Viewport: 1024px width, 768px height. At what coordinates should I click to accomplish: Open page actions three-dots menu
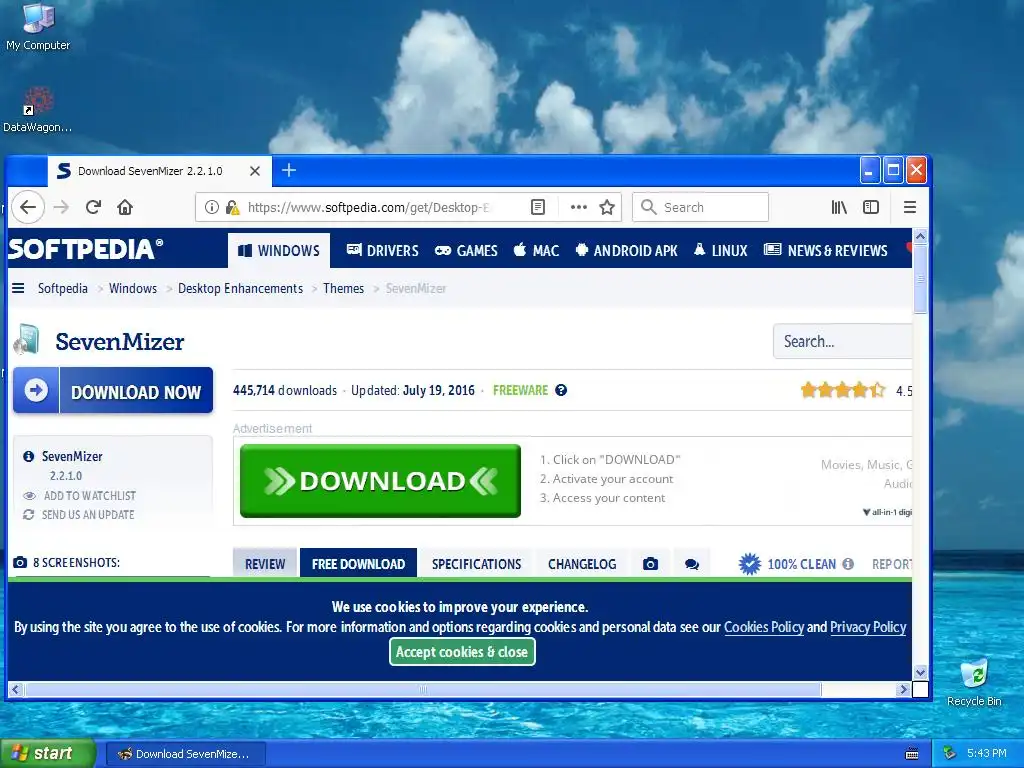(x=579, y=207)
